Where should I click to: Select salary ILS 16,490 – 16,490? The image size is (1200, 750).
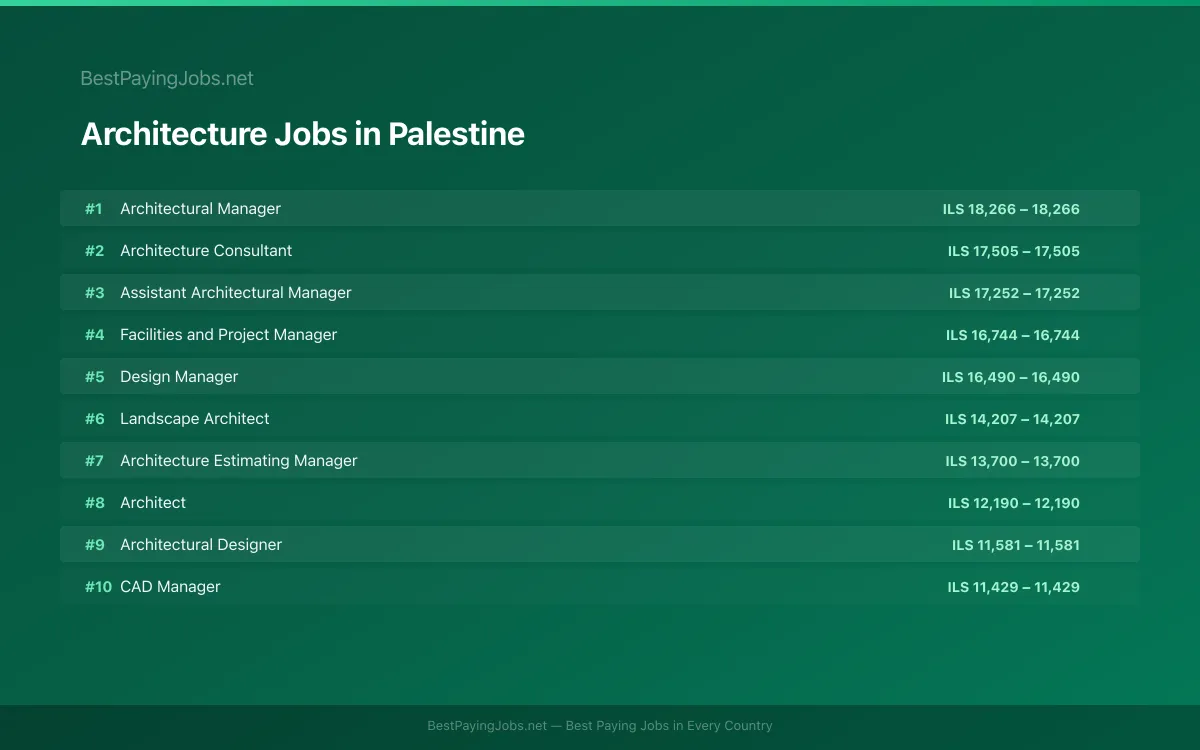click(x=1011, y=377)
